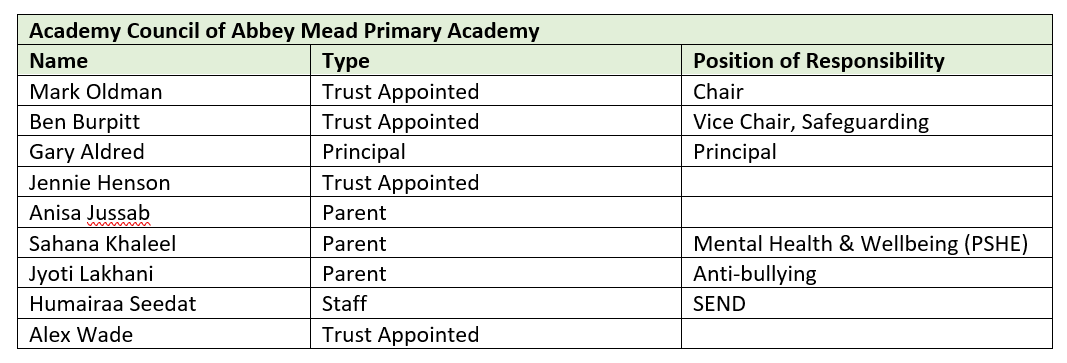Click the Staff type cell
The image size is (1067, 363).
pyautogui.click(x=496, y=303)
